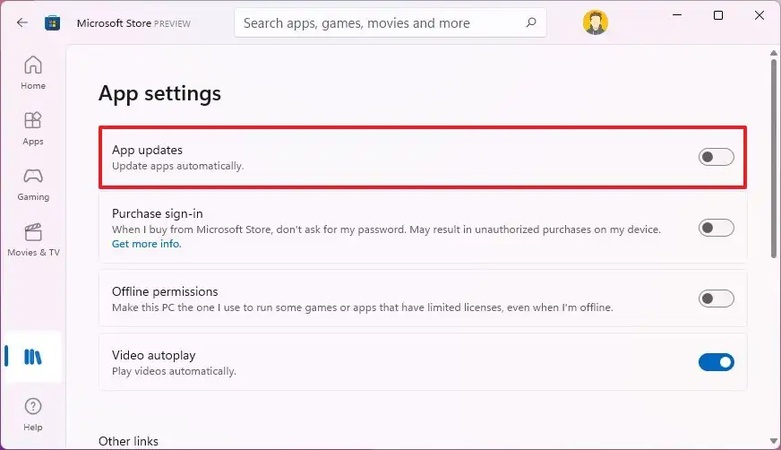
Task: Turn on Purchase sign-in toggle
Action: [x=716, y=228]
